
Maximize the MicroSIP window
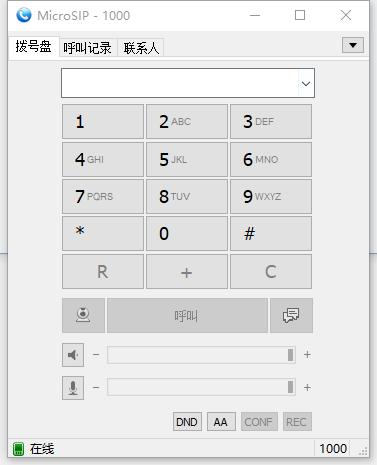pyautogui.click(x=300, y=15)
